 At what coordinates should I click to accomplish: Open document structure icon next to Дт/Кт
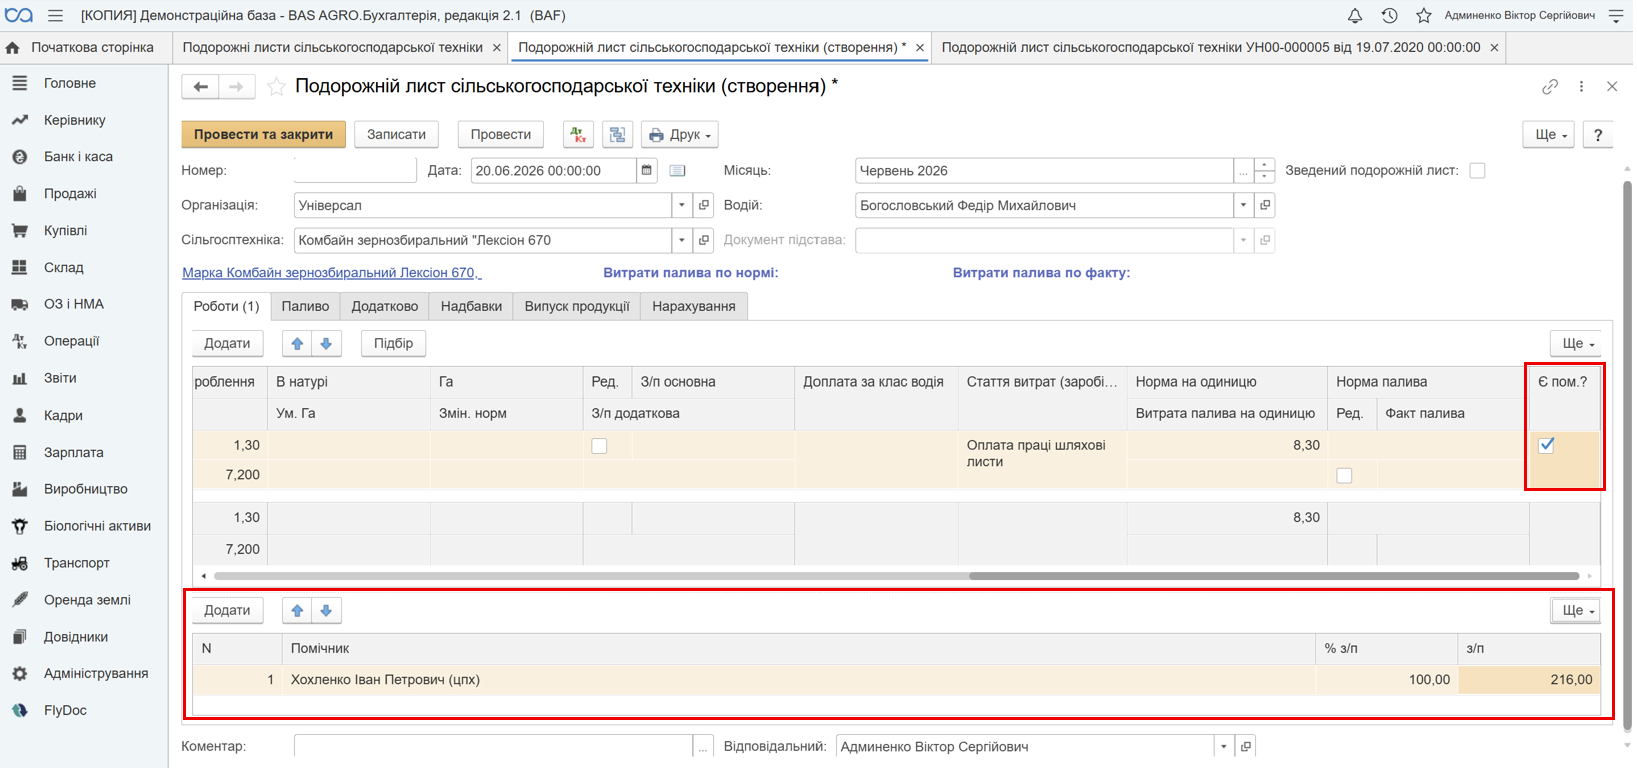(617, 134)
